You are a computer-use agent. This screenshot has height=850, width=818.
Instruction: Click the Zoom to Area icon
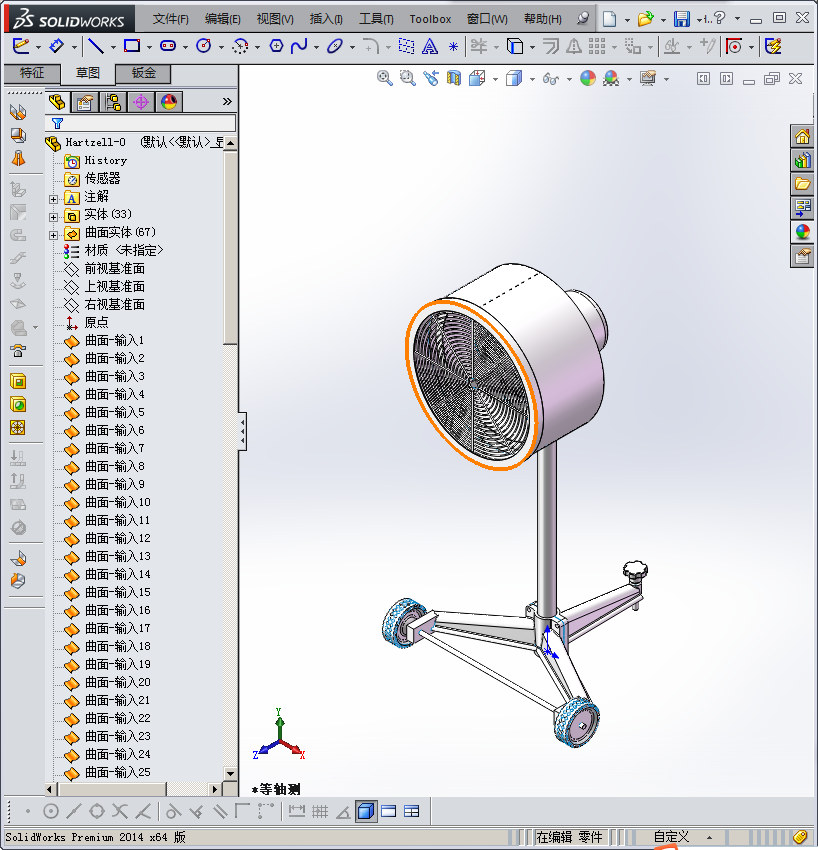408,78
